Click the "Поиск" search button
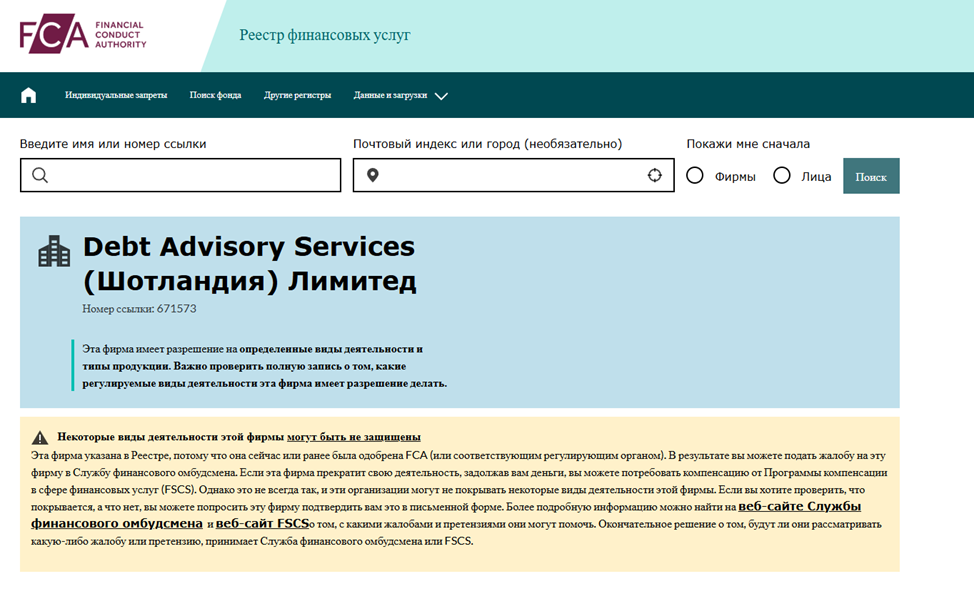The width and height of the screenshot is (974, 594). click(x=871, y=176)
